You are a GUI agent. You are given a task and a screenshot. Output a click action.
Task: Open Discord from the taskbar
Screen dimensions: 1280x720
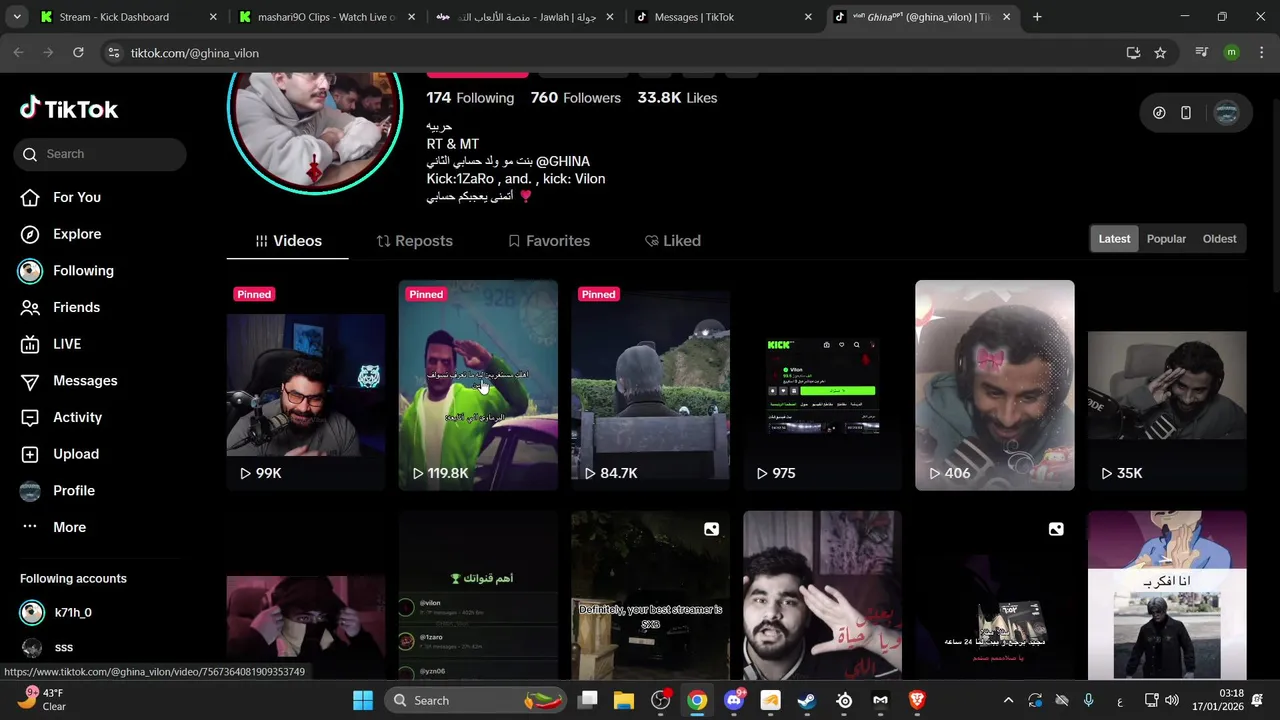pyautogui.click(x=734, y=700)
